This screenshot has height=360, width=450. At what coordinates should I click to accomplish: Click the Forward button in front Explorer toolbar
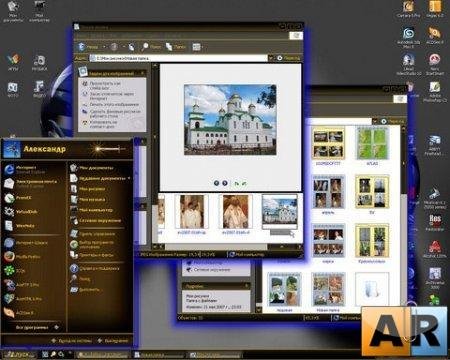point(114,47)
